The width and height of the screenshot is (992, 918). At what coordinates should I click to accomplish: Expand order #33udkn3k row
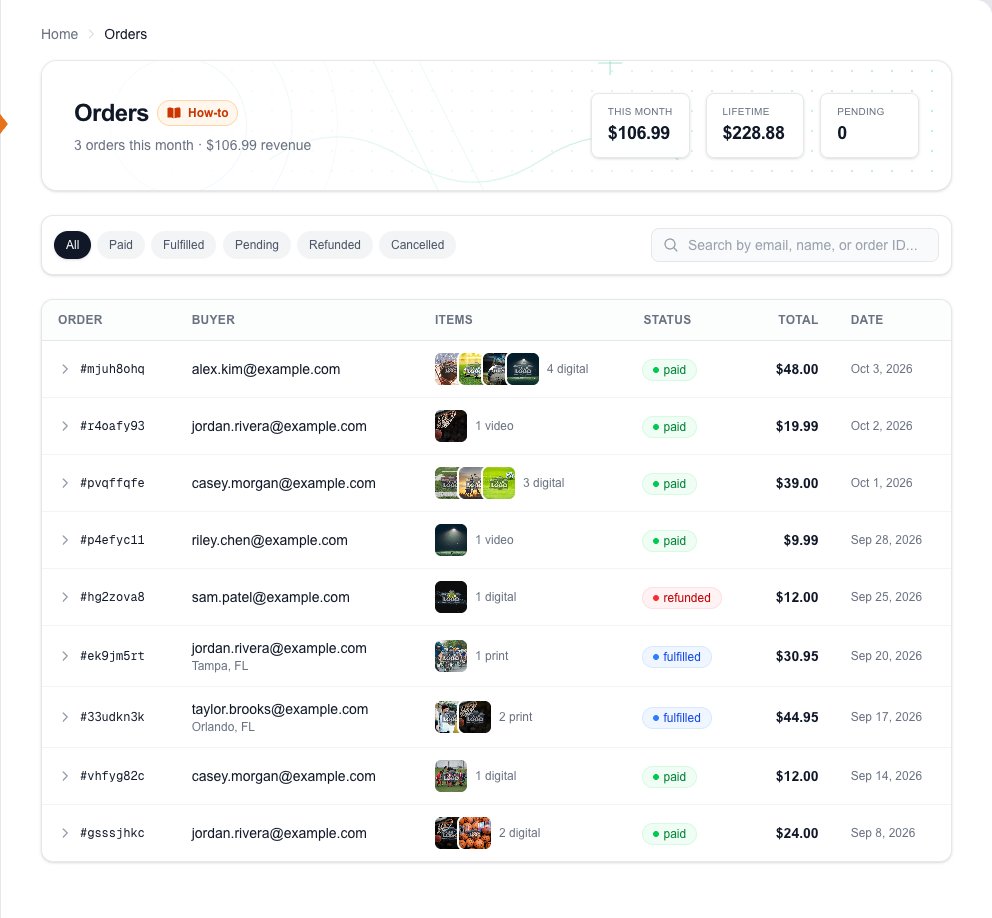[x=65, y=717]
